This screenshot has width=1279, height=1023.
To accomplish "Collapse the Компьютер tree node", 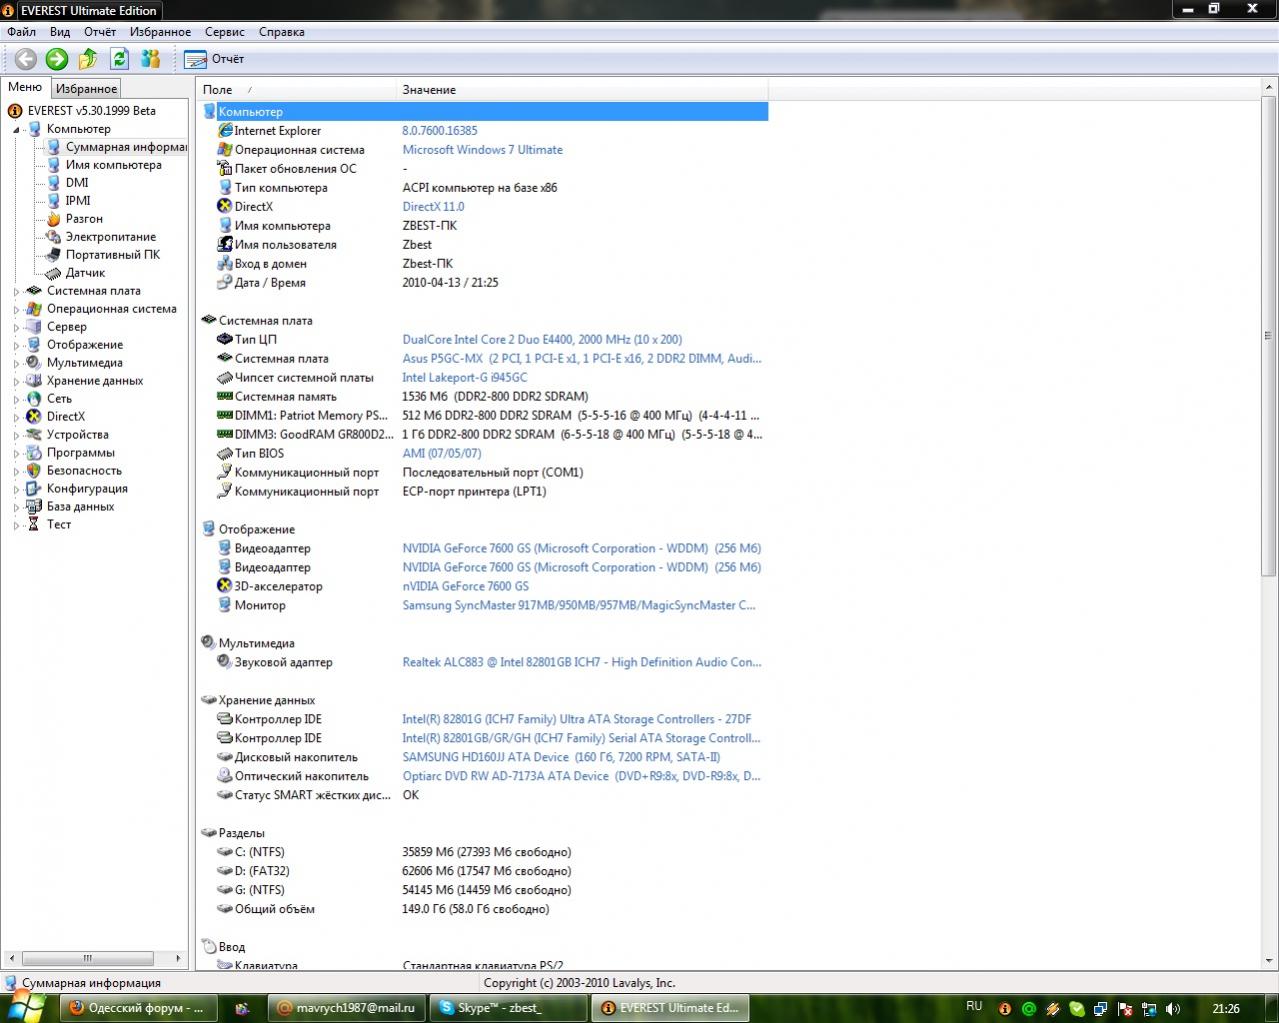I will [16, 129].
